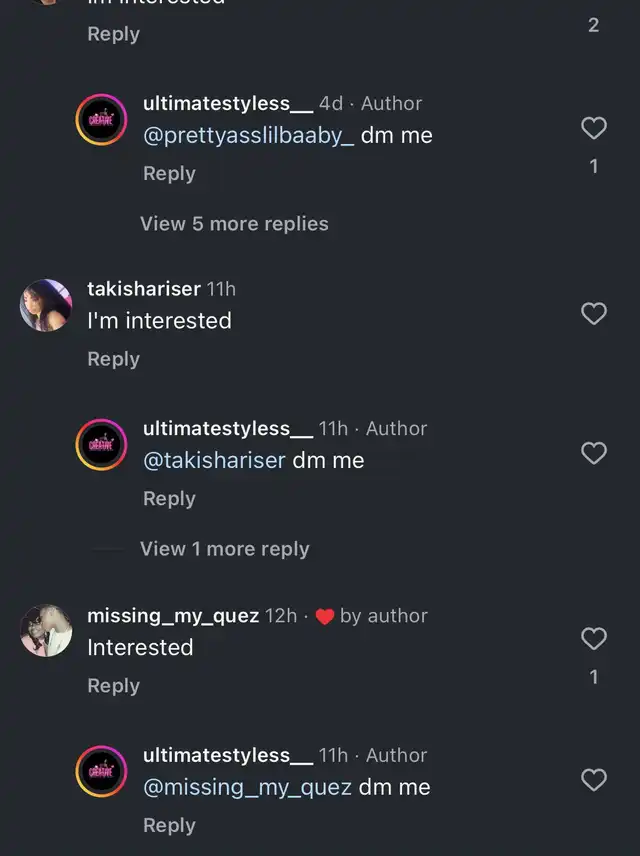Expand "View 1 more reply"
Viewport: 640px width, 856px height.
[x=225, y=549]
